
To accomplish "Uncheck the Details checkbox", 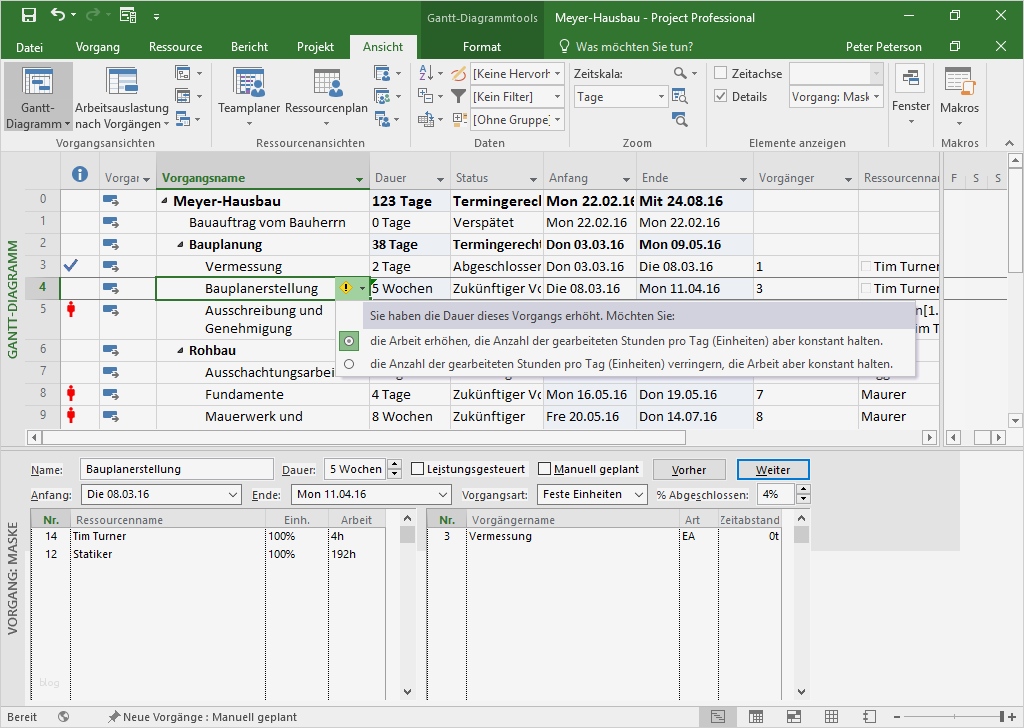I will pyautogui.click(x=721, y=97).
